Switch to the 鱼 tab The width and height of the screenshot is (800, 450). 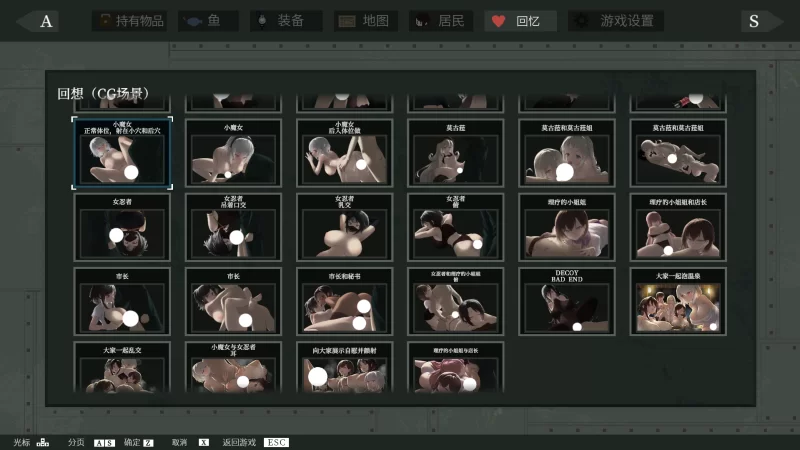point(208,21)
